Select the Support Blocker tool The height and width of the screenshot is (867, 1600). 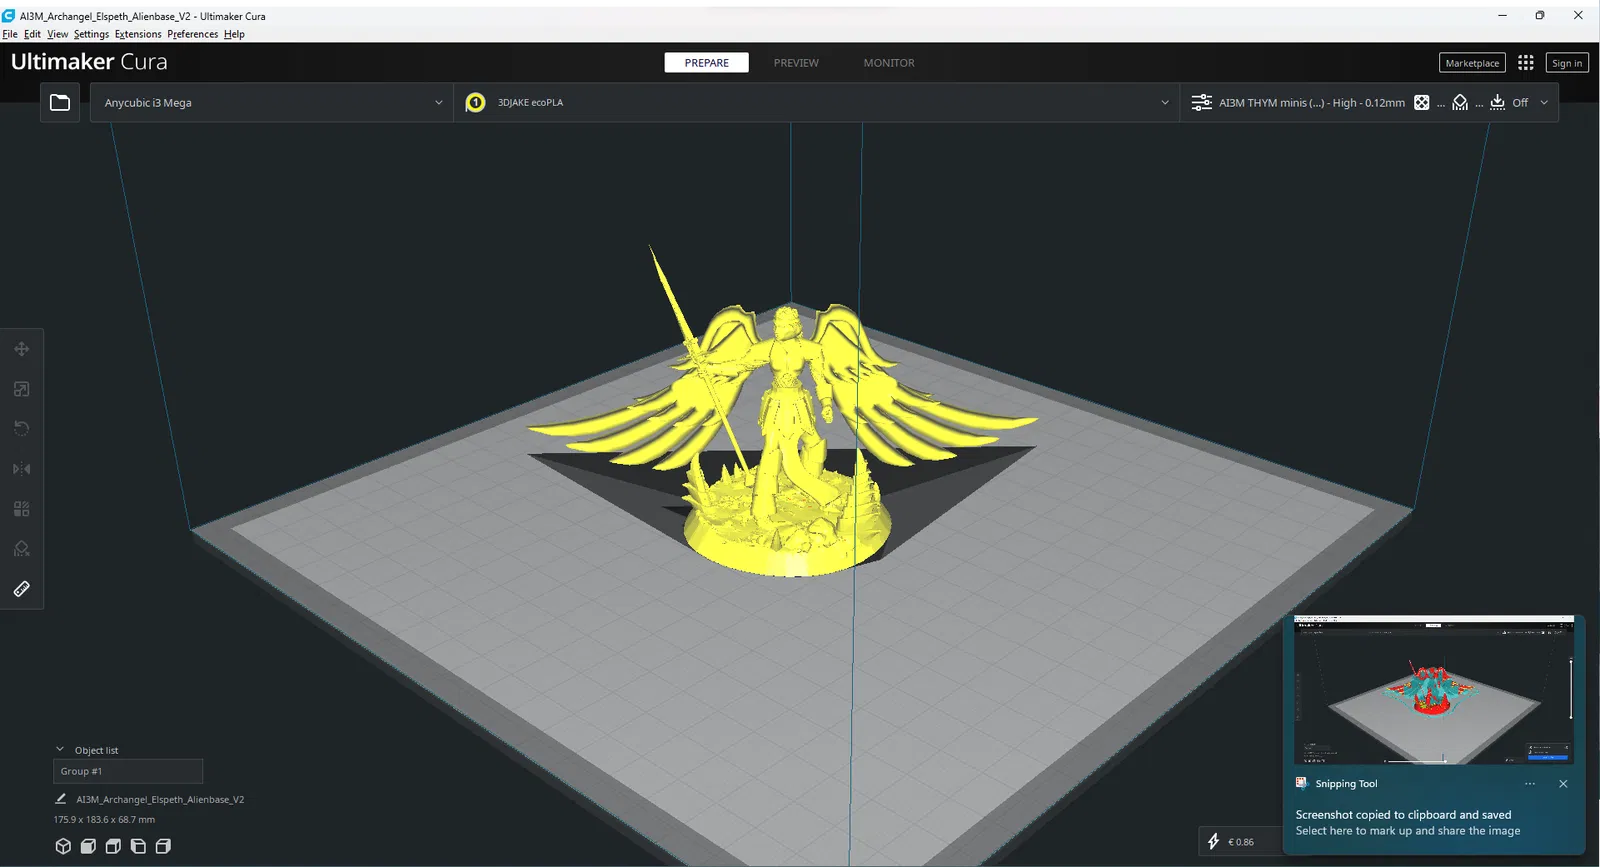(22, 549)
